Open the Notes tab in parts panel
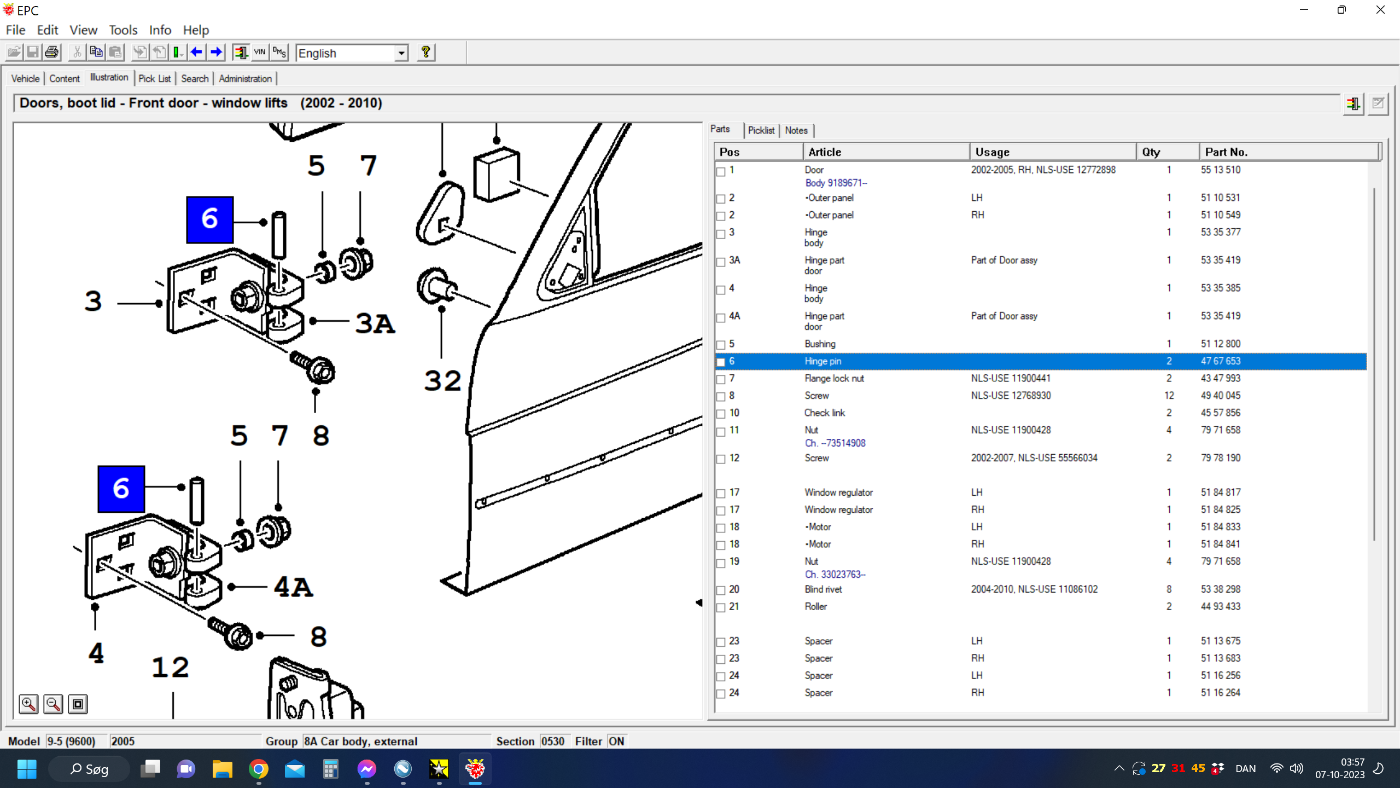The image size is (1400, 788). tap(796, 130)
